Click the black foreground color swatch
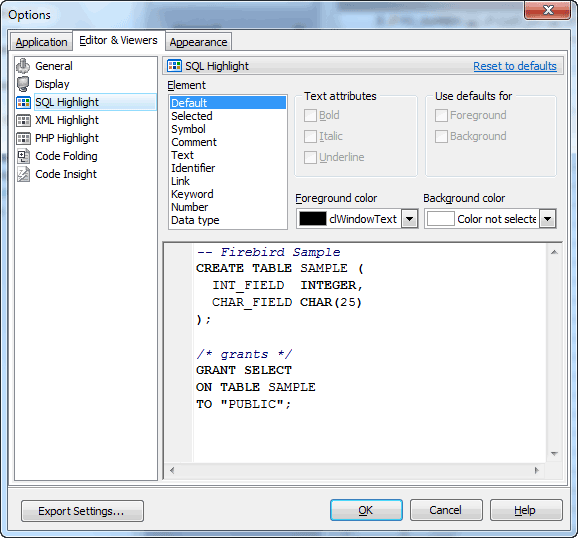 click(x=313, y=219)
